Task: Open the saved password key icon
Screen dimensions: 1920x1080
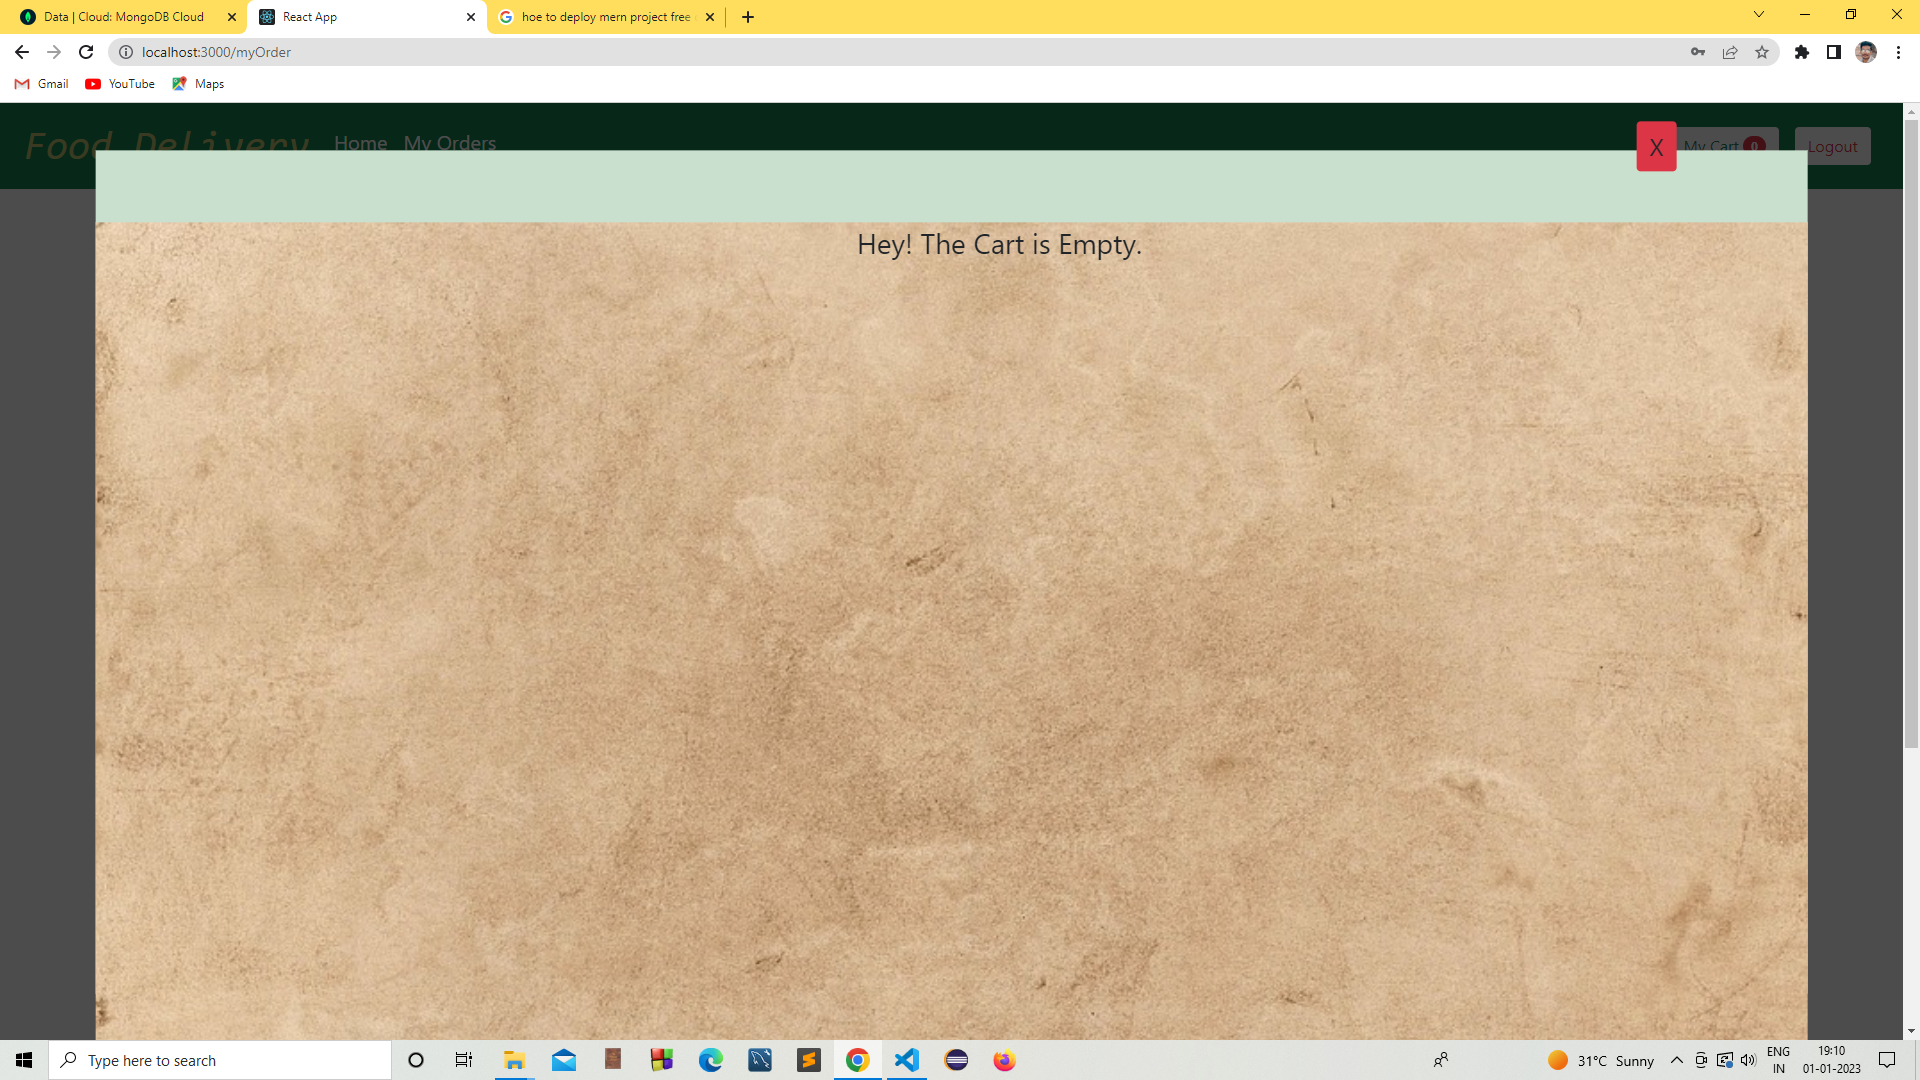Action: coord(1698,52)
